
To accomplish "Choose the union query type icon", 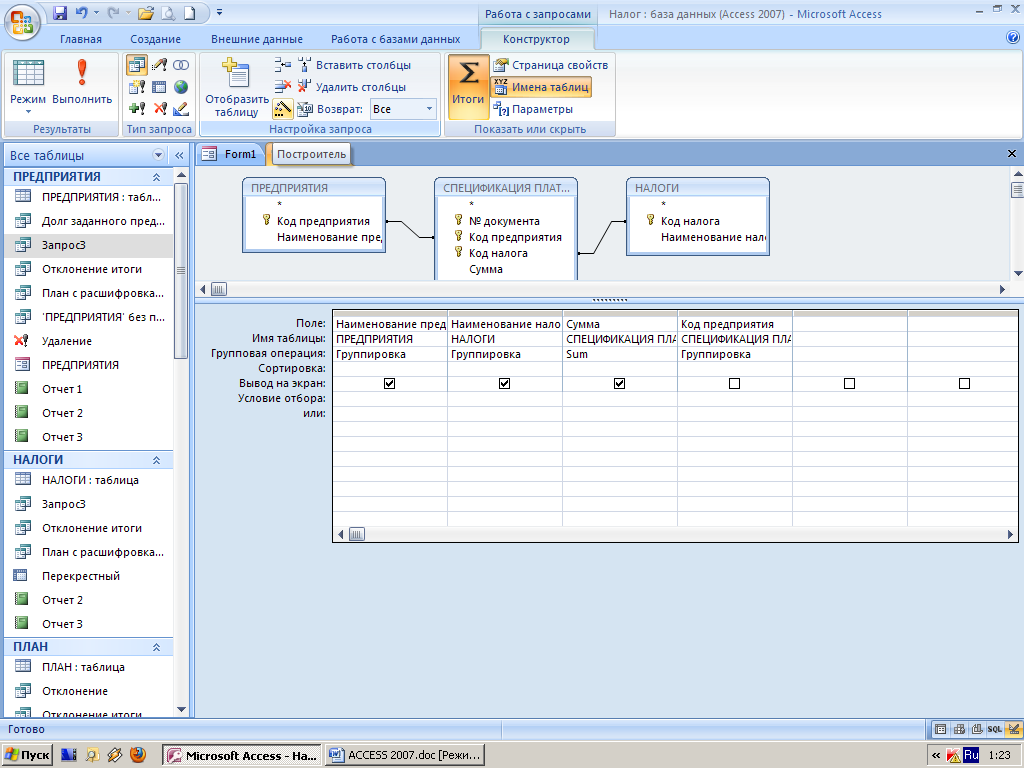I will point(181,65).
